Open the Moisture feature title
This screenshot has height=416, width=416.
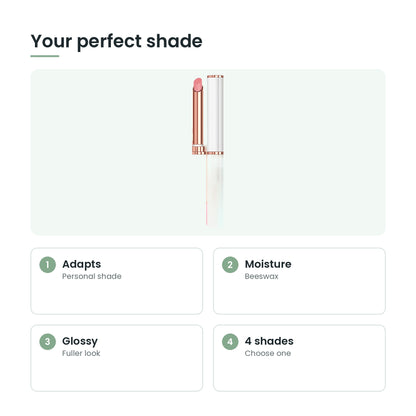pos(268,264)
